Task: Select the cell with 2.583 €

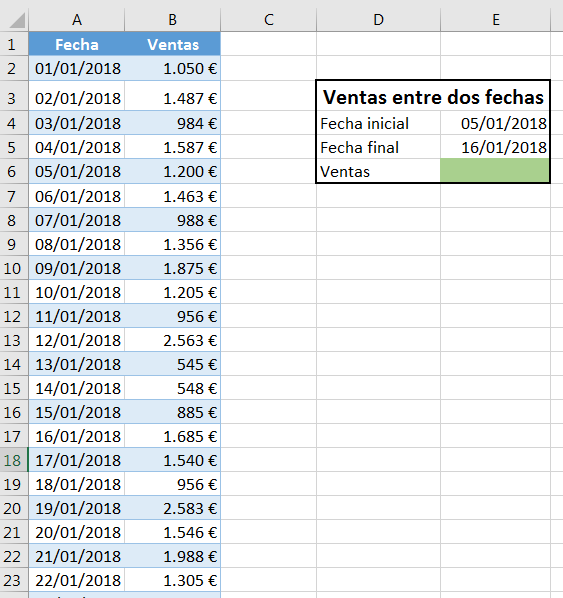Action: [x=172, y=508]
